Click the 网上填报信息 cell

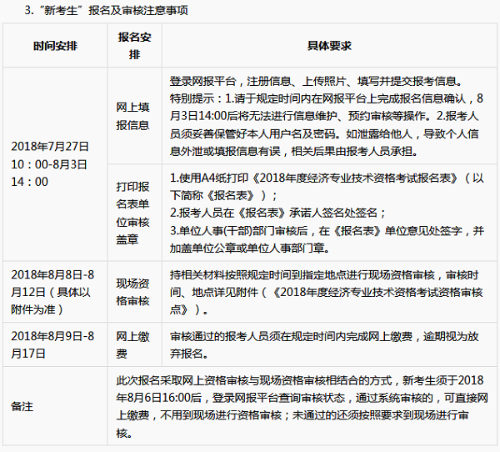133,116
